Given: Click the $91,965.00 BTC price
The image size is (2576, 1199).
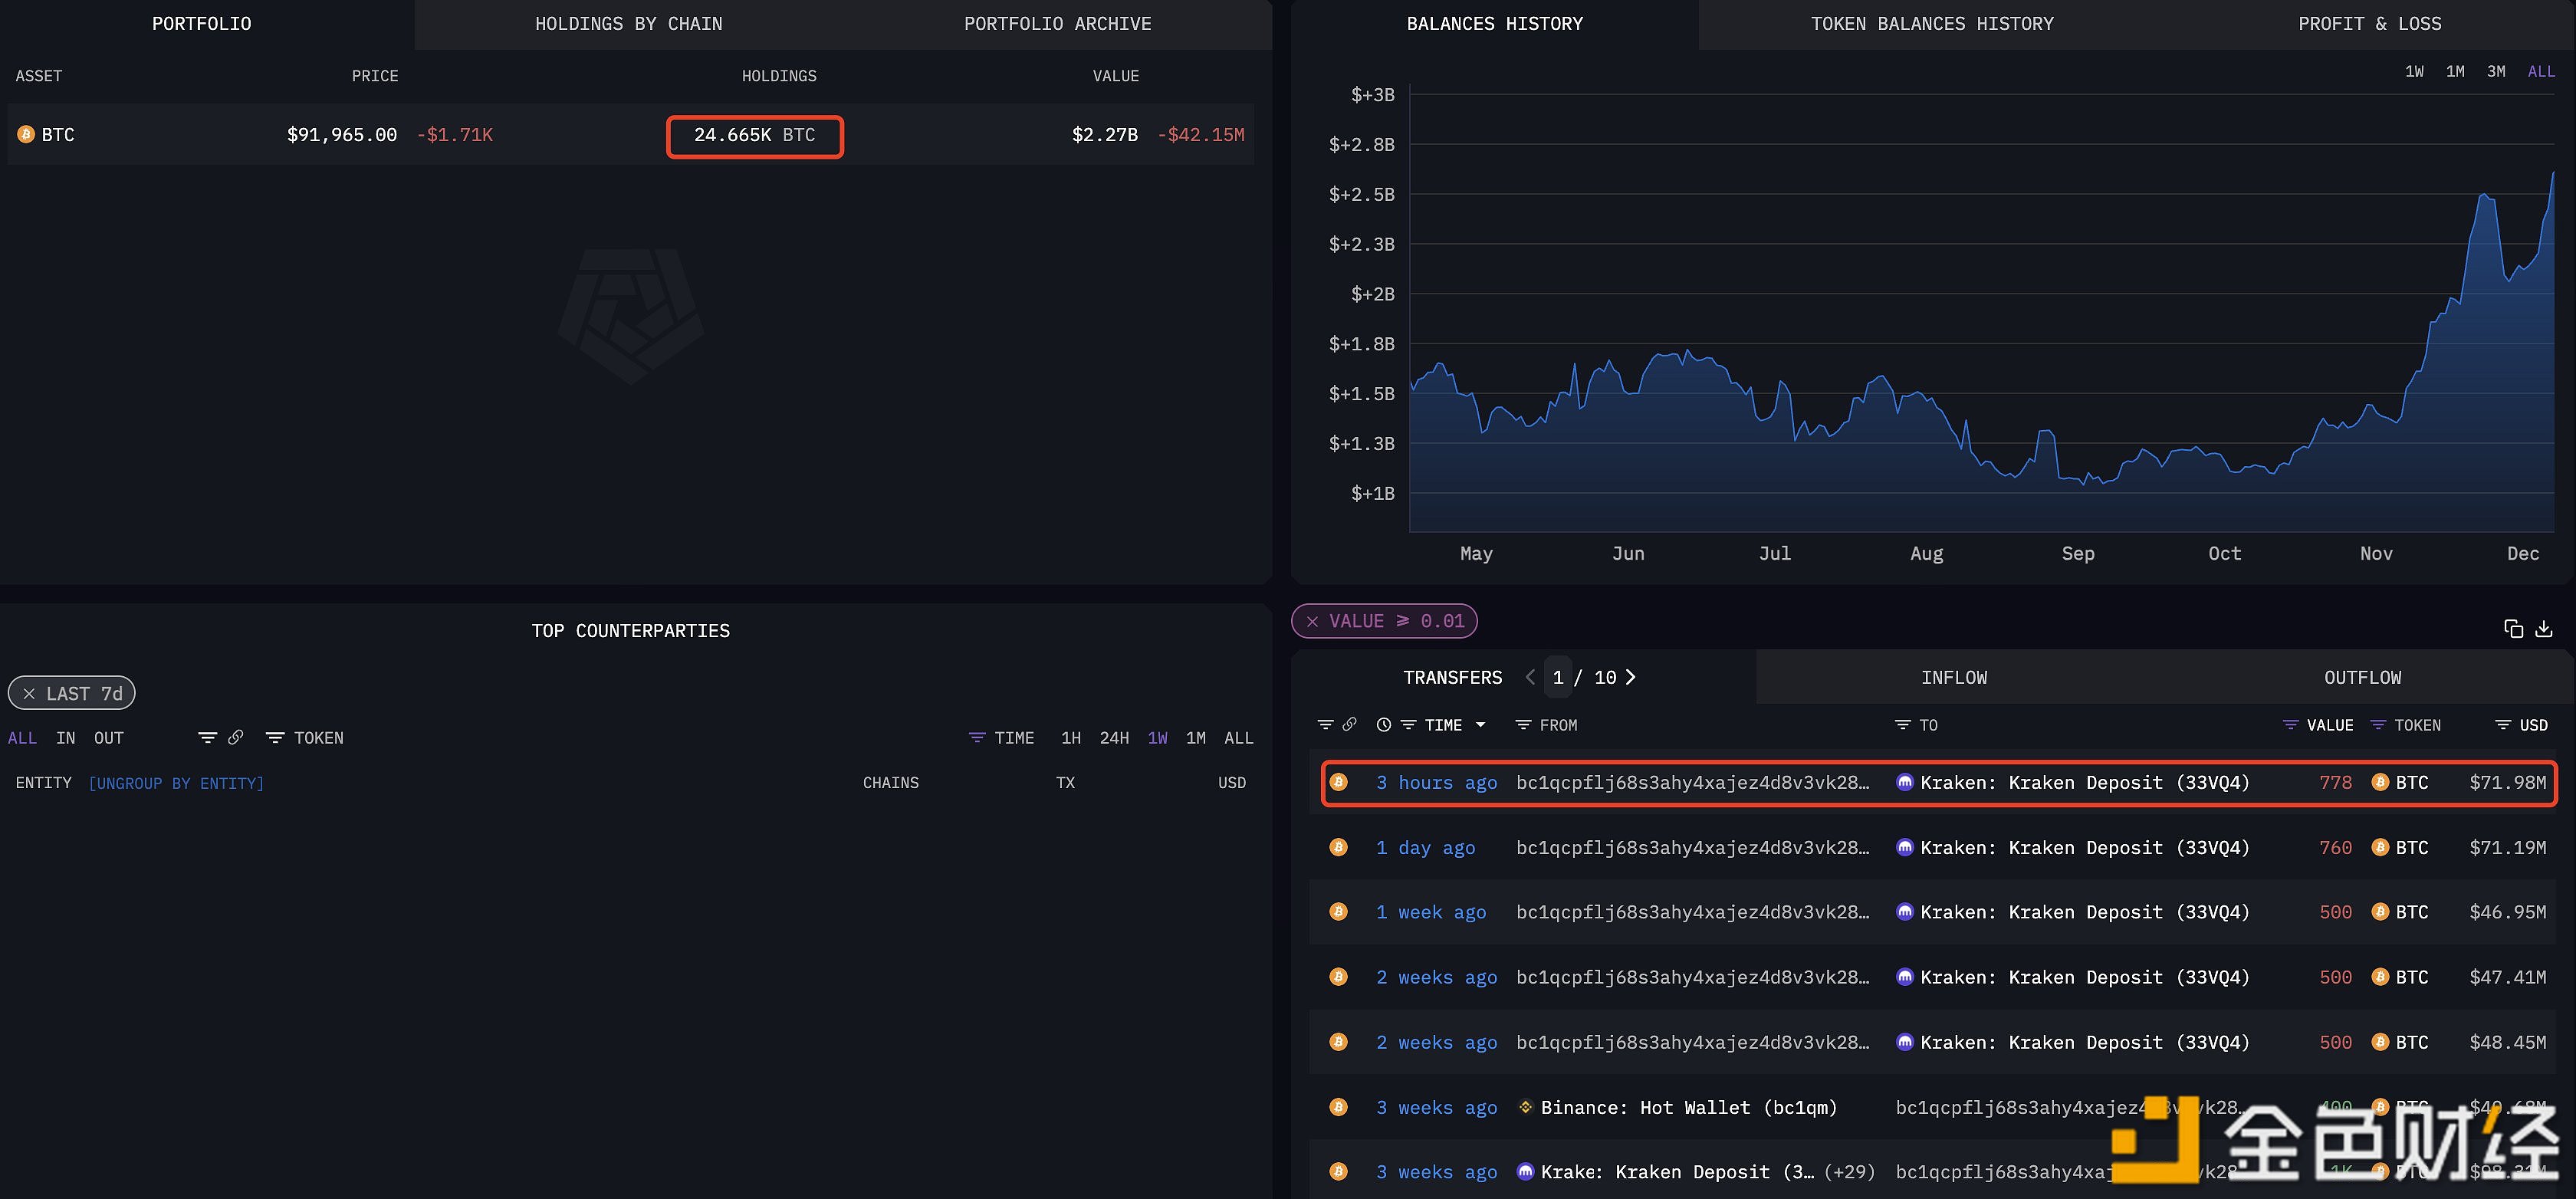Looking at the screenshot, I should (342, 134).
